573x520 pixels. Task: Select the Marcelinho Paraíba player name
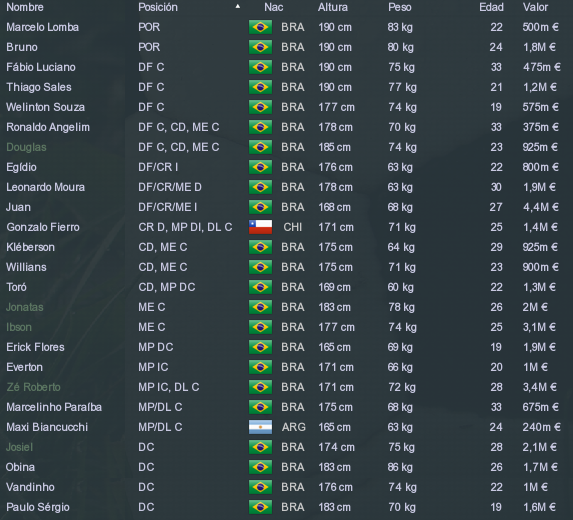coord(54,407)
